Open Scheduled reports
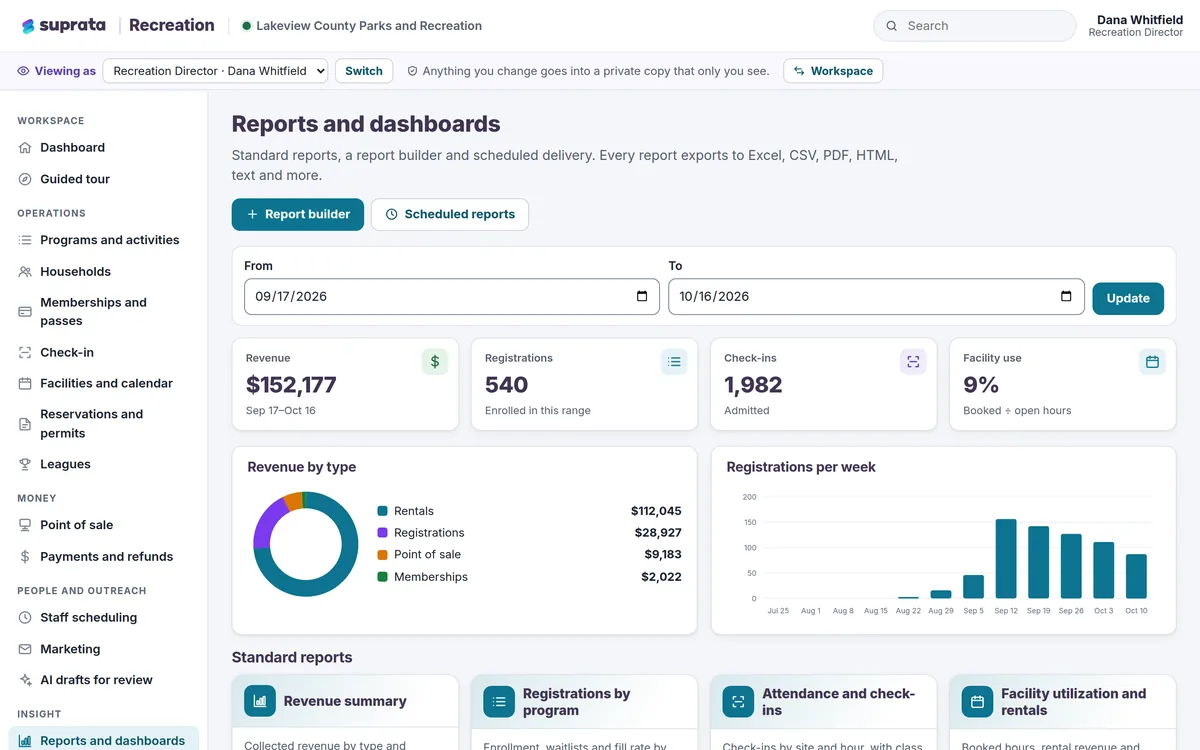The image size is (1200, 750). 450,215
